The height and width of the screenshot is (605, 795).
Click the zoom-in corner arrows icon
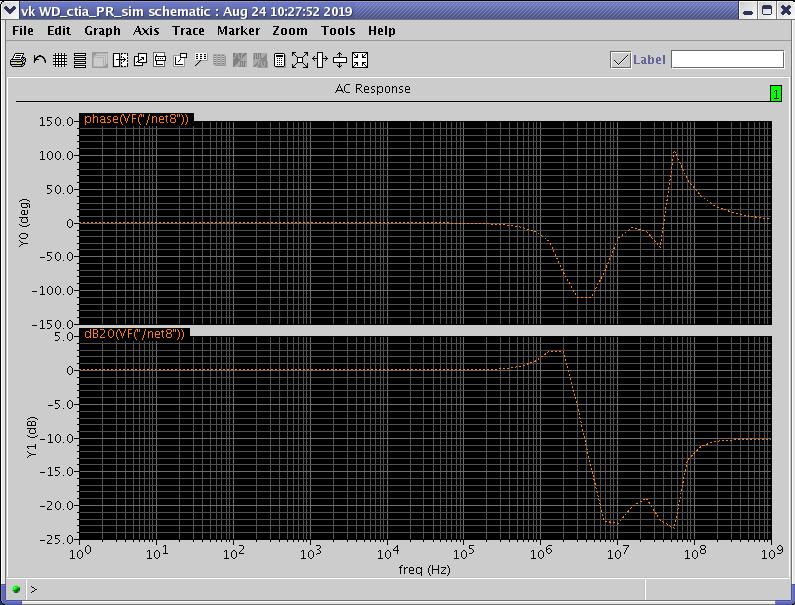[x=360, y=60]
